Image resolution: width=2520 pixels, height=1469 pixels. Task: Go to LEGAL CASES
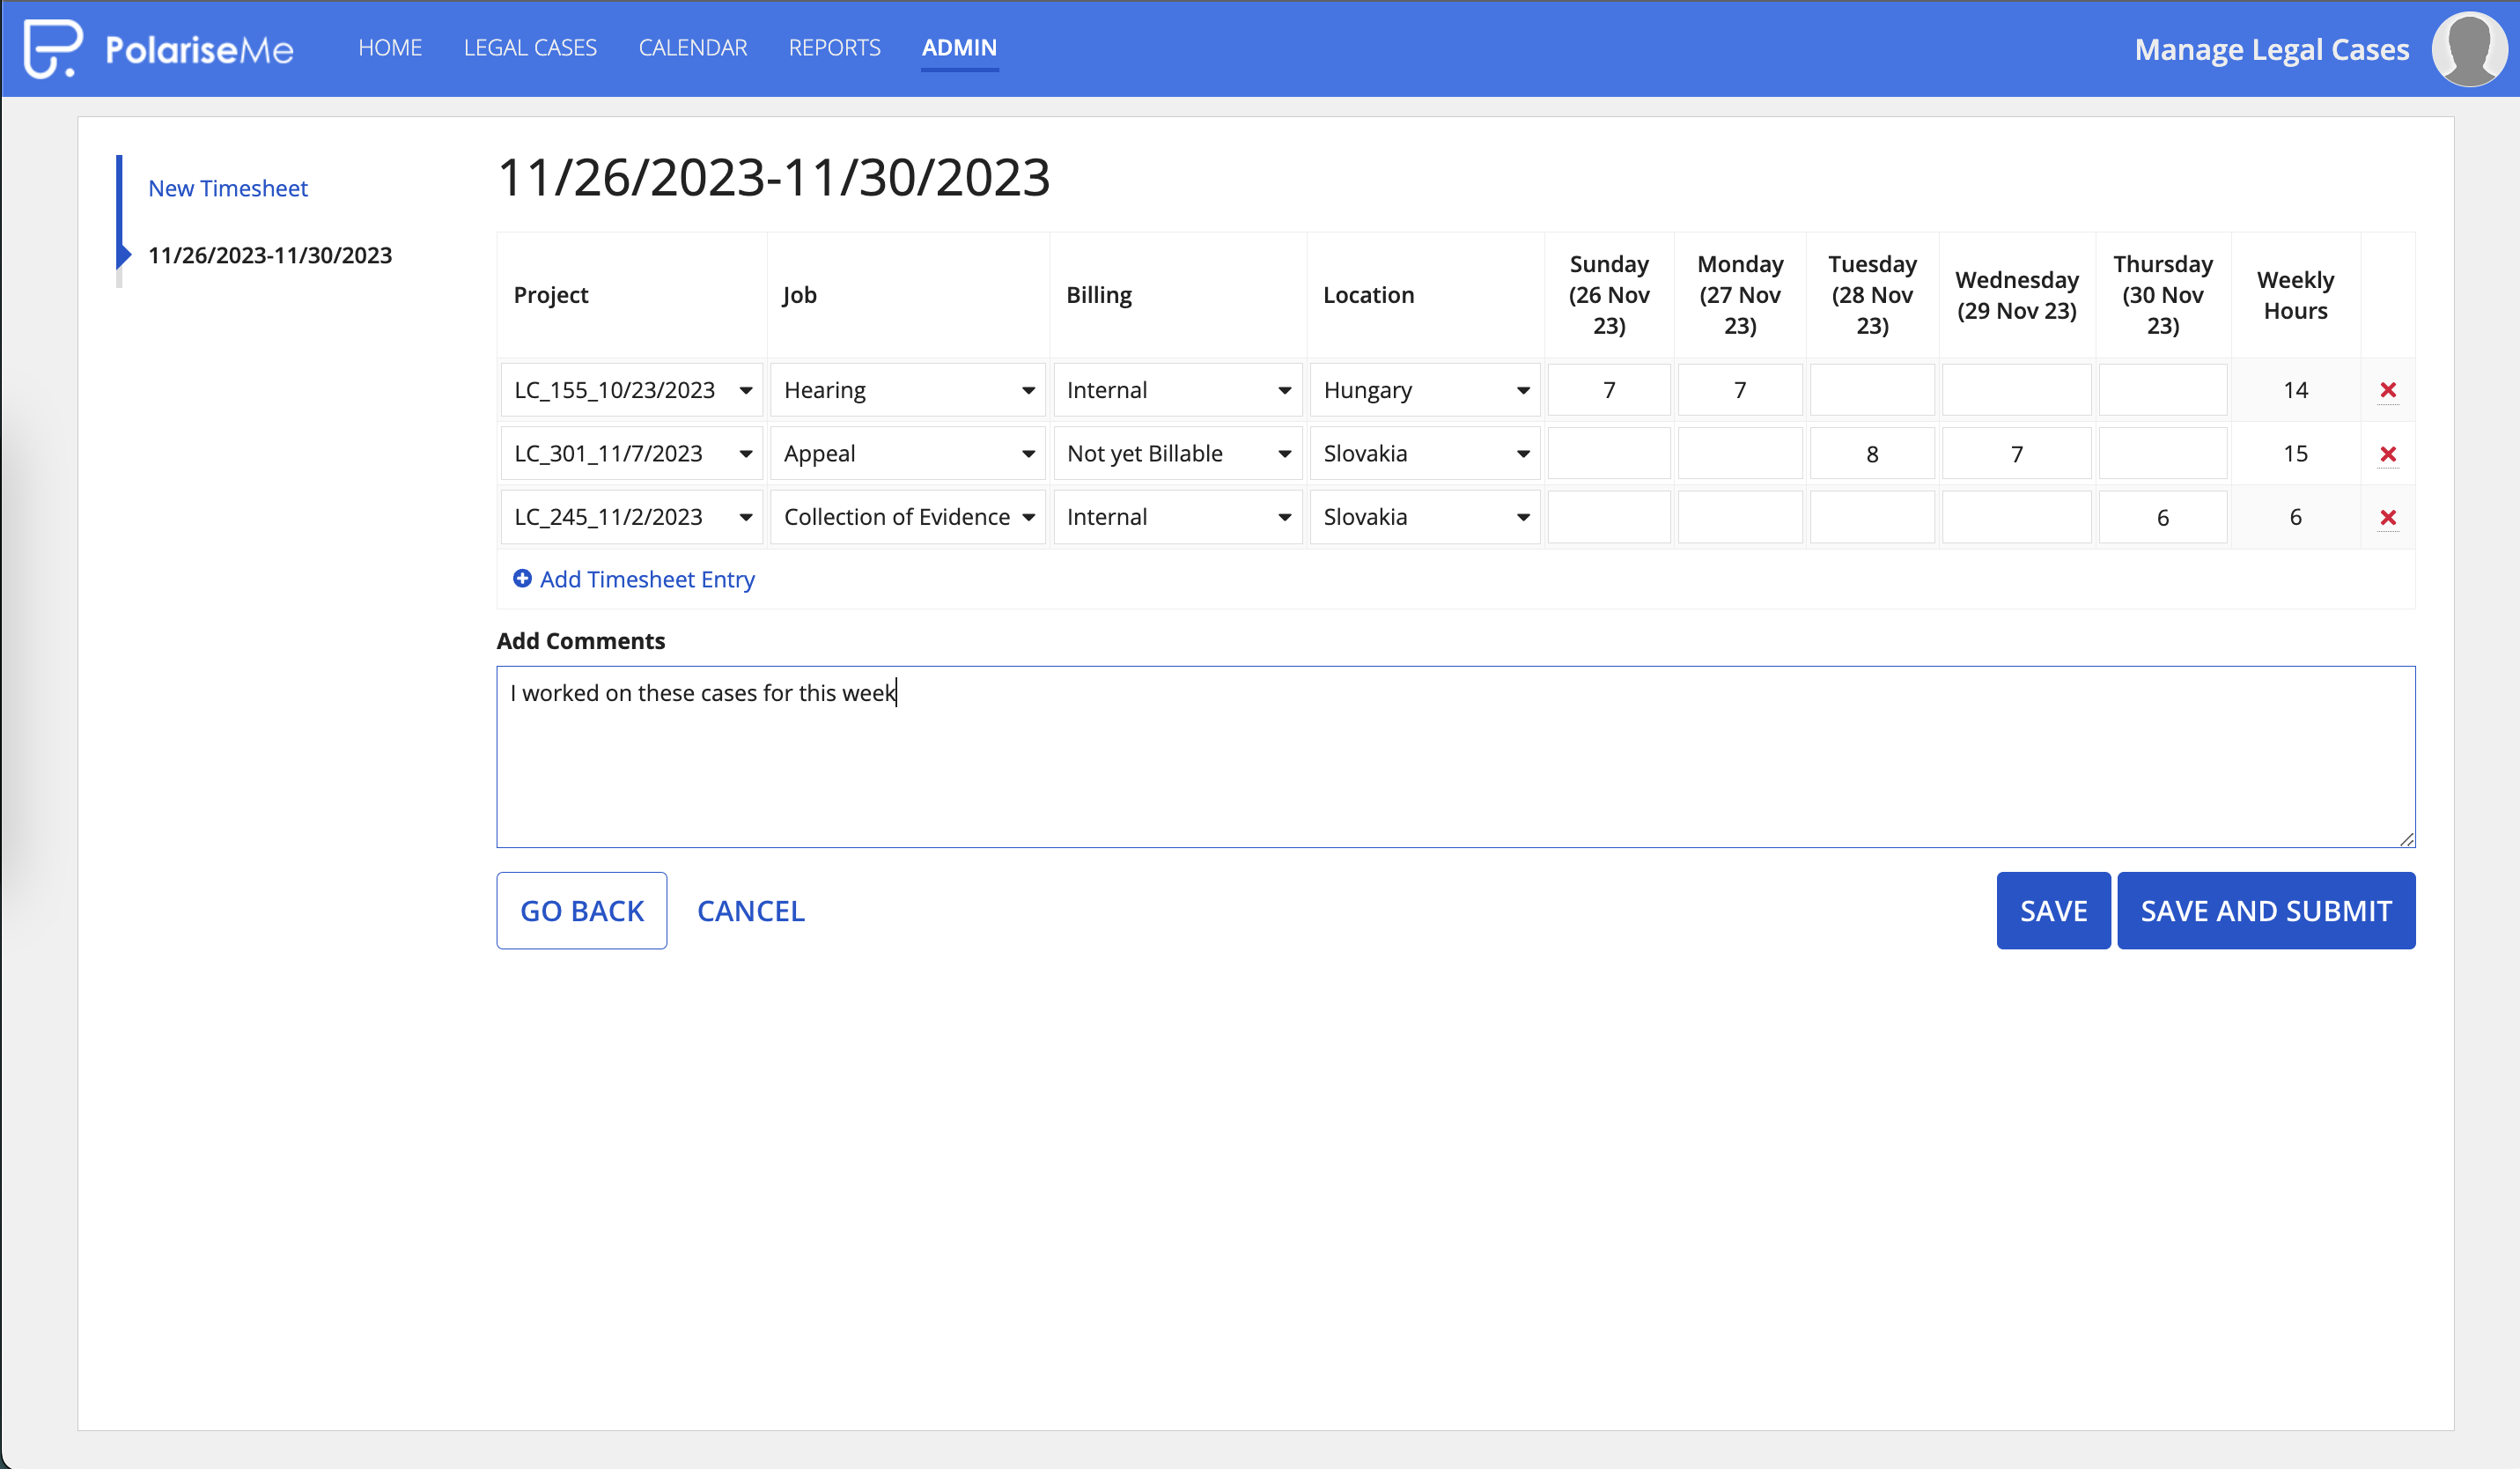[530, 47]
